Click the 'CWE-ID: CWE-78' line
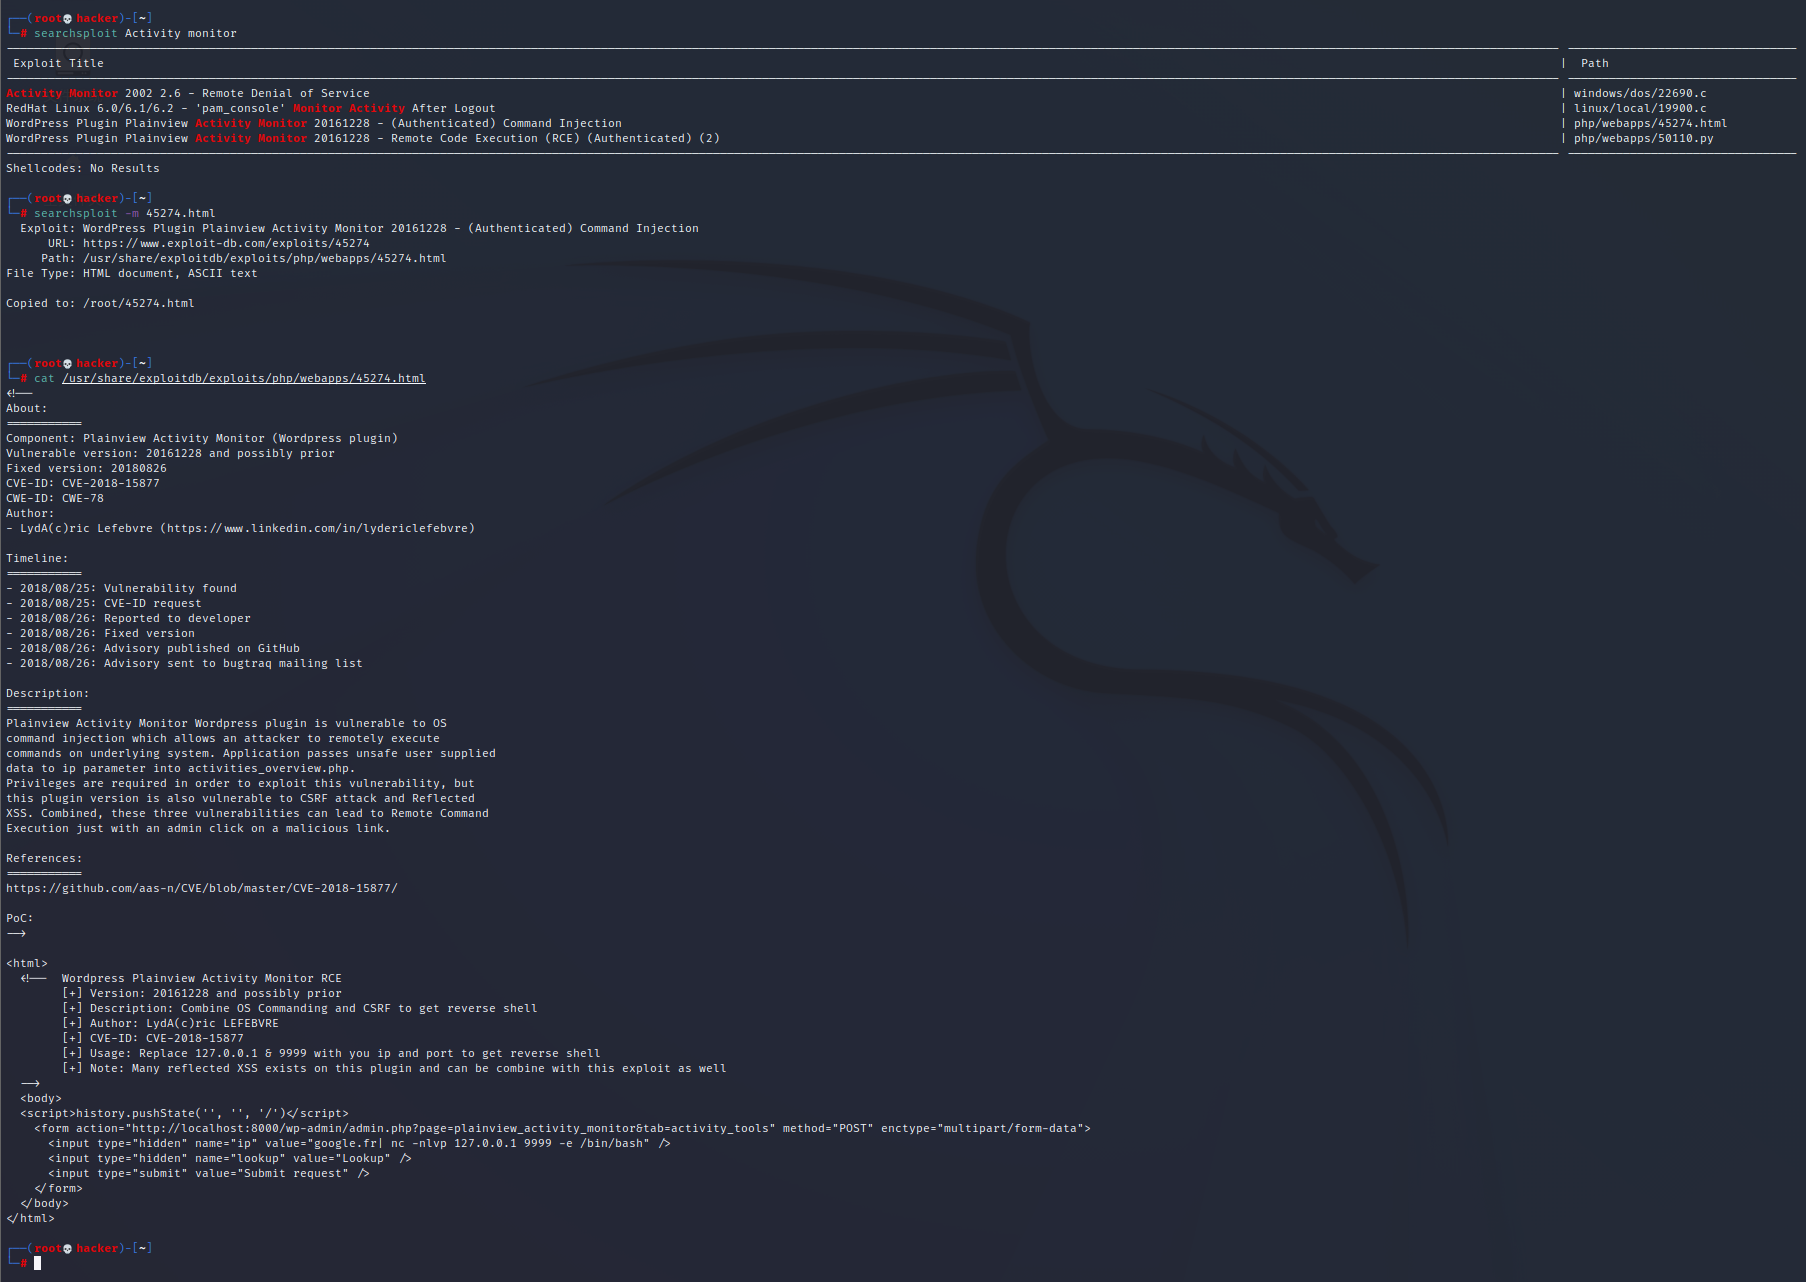 [55, 498]
